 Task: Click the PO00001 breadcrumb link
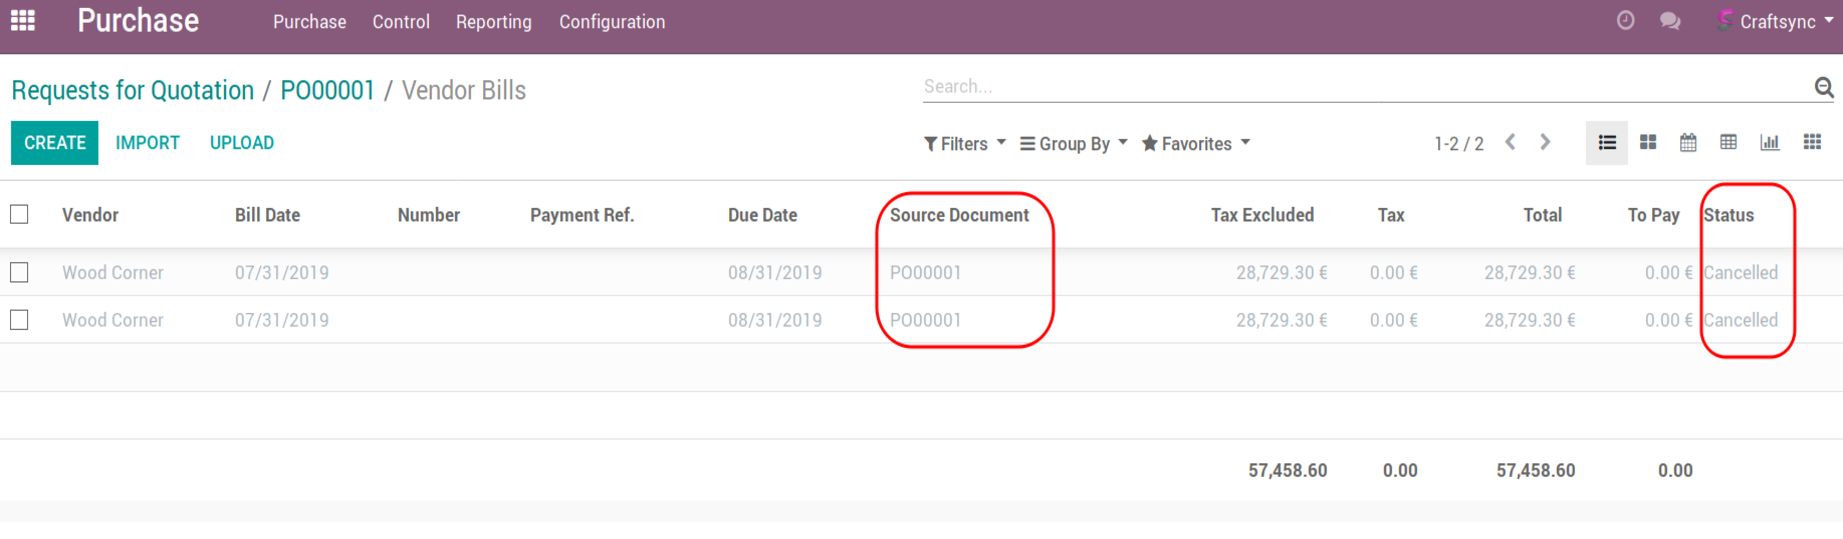[x=327, y=90]
